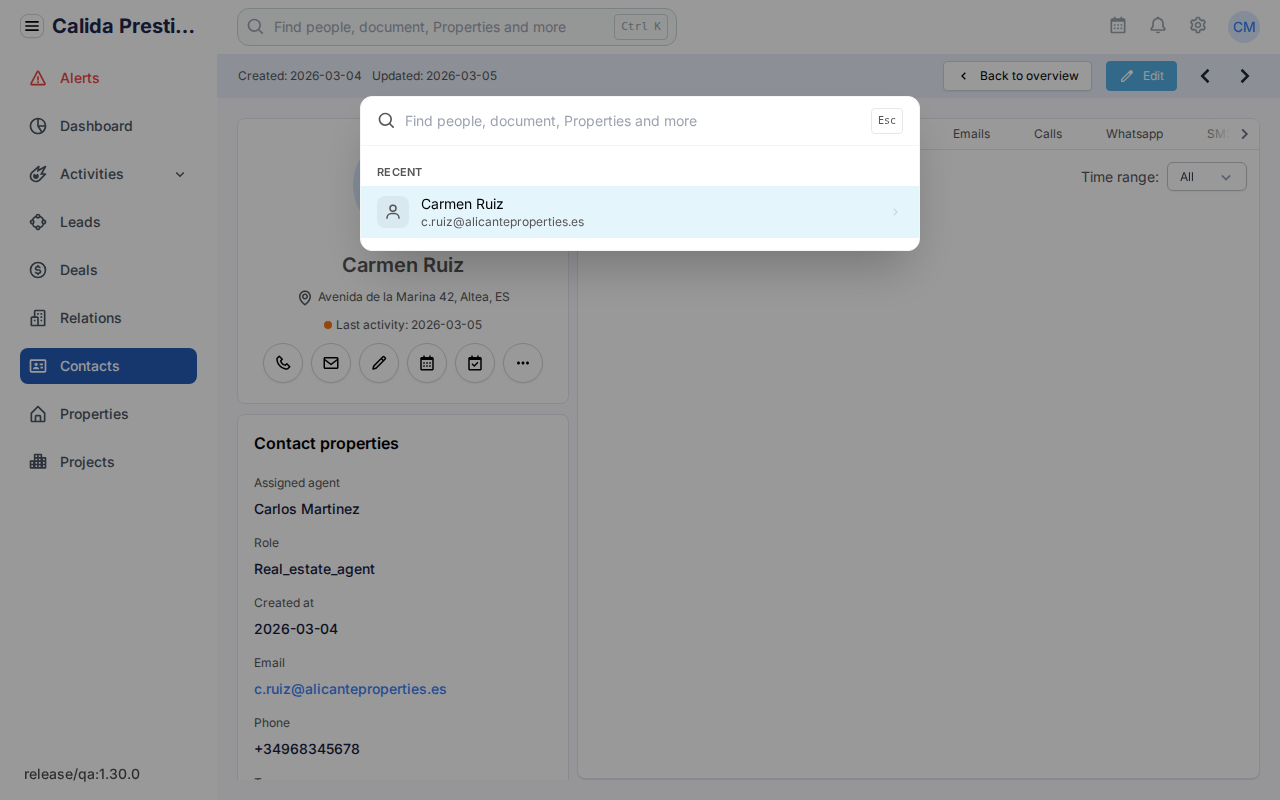Open the Time range dropdown
The height and width of the screenshot is (800, 1280).
1207,177
